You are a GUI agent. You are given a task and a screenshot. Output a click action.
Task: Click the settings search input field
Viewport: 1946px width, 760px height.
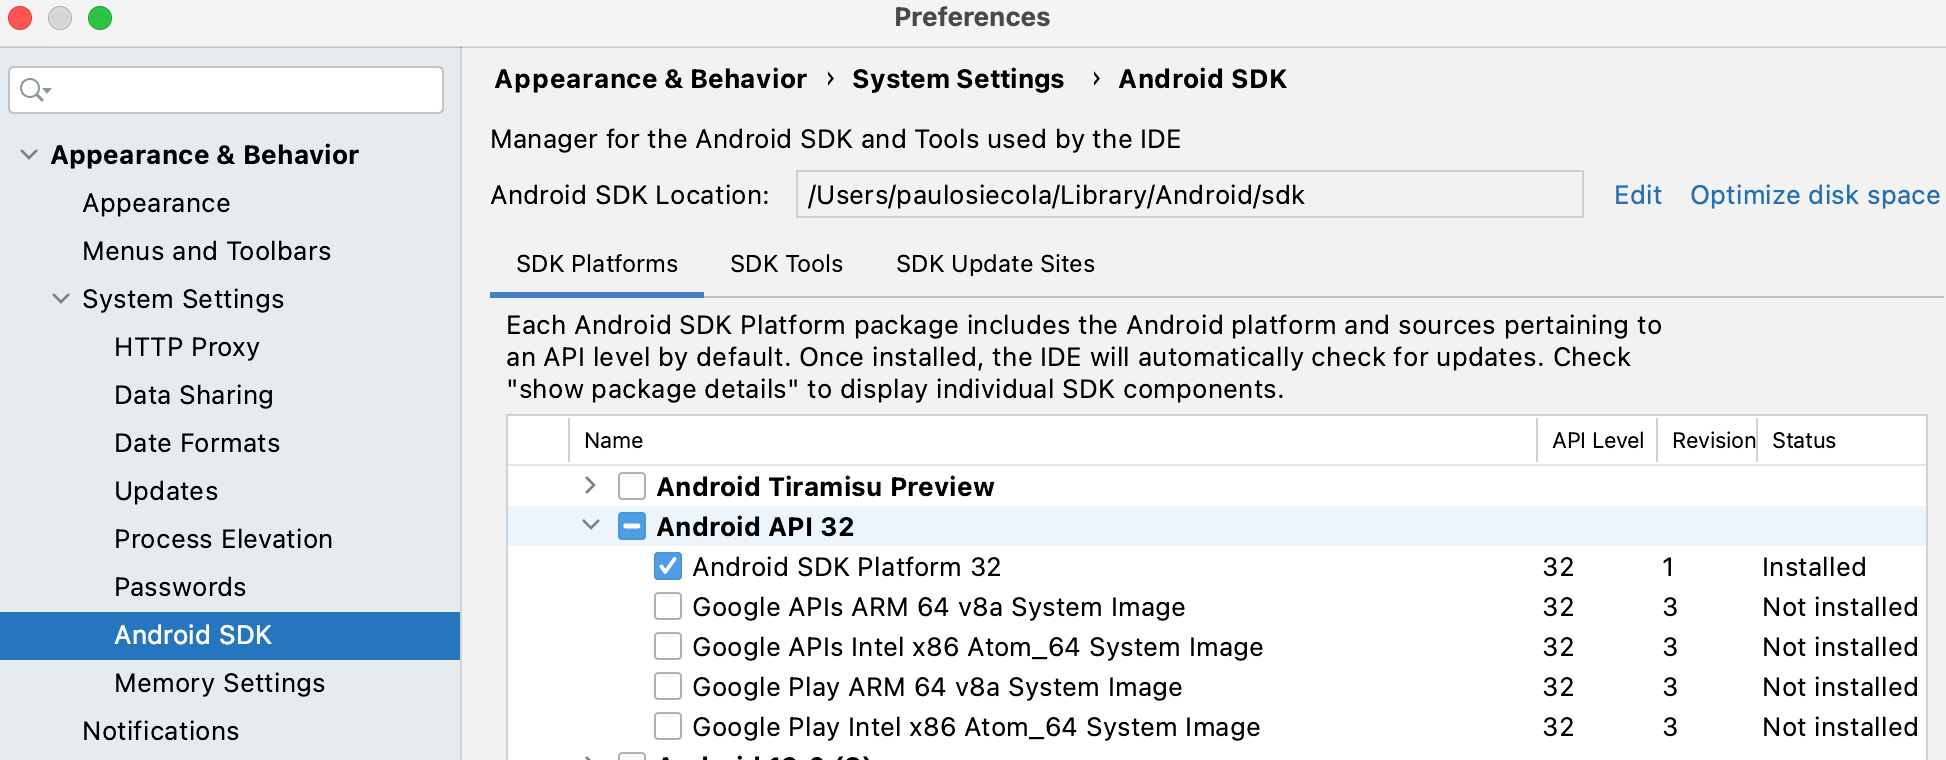(240, 90)
